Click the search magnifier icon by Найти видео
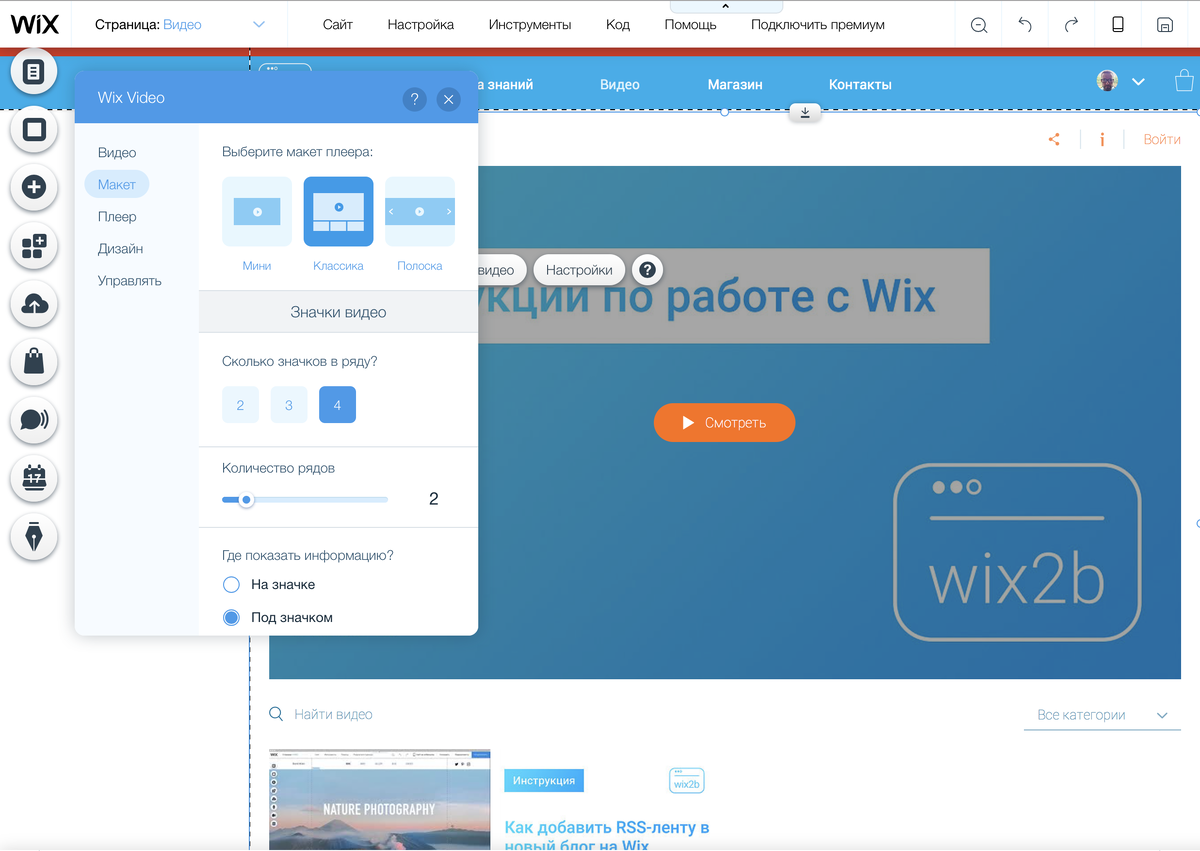 [277, 714]
